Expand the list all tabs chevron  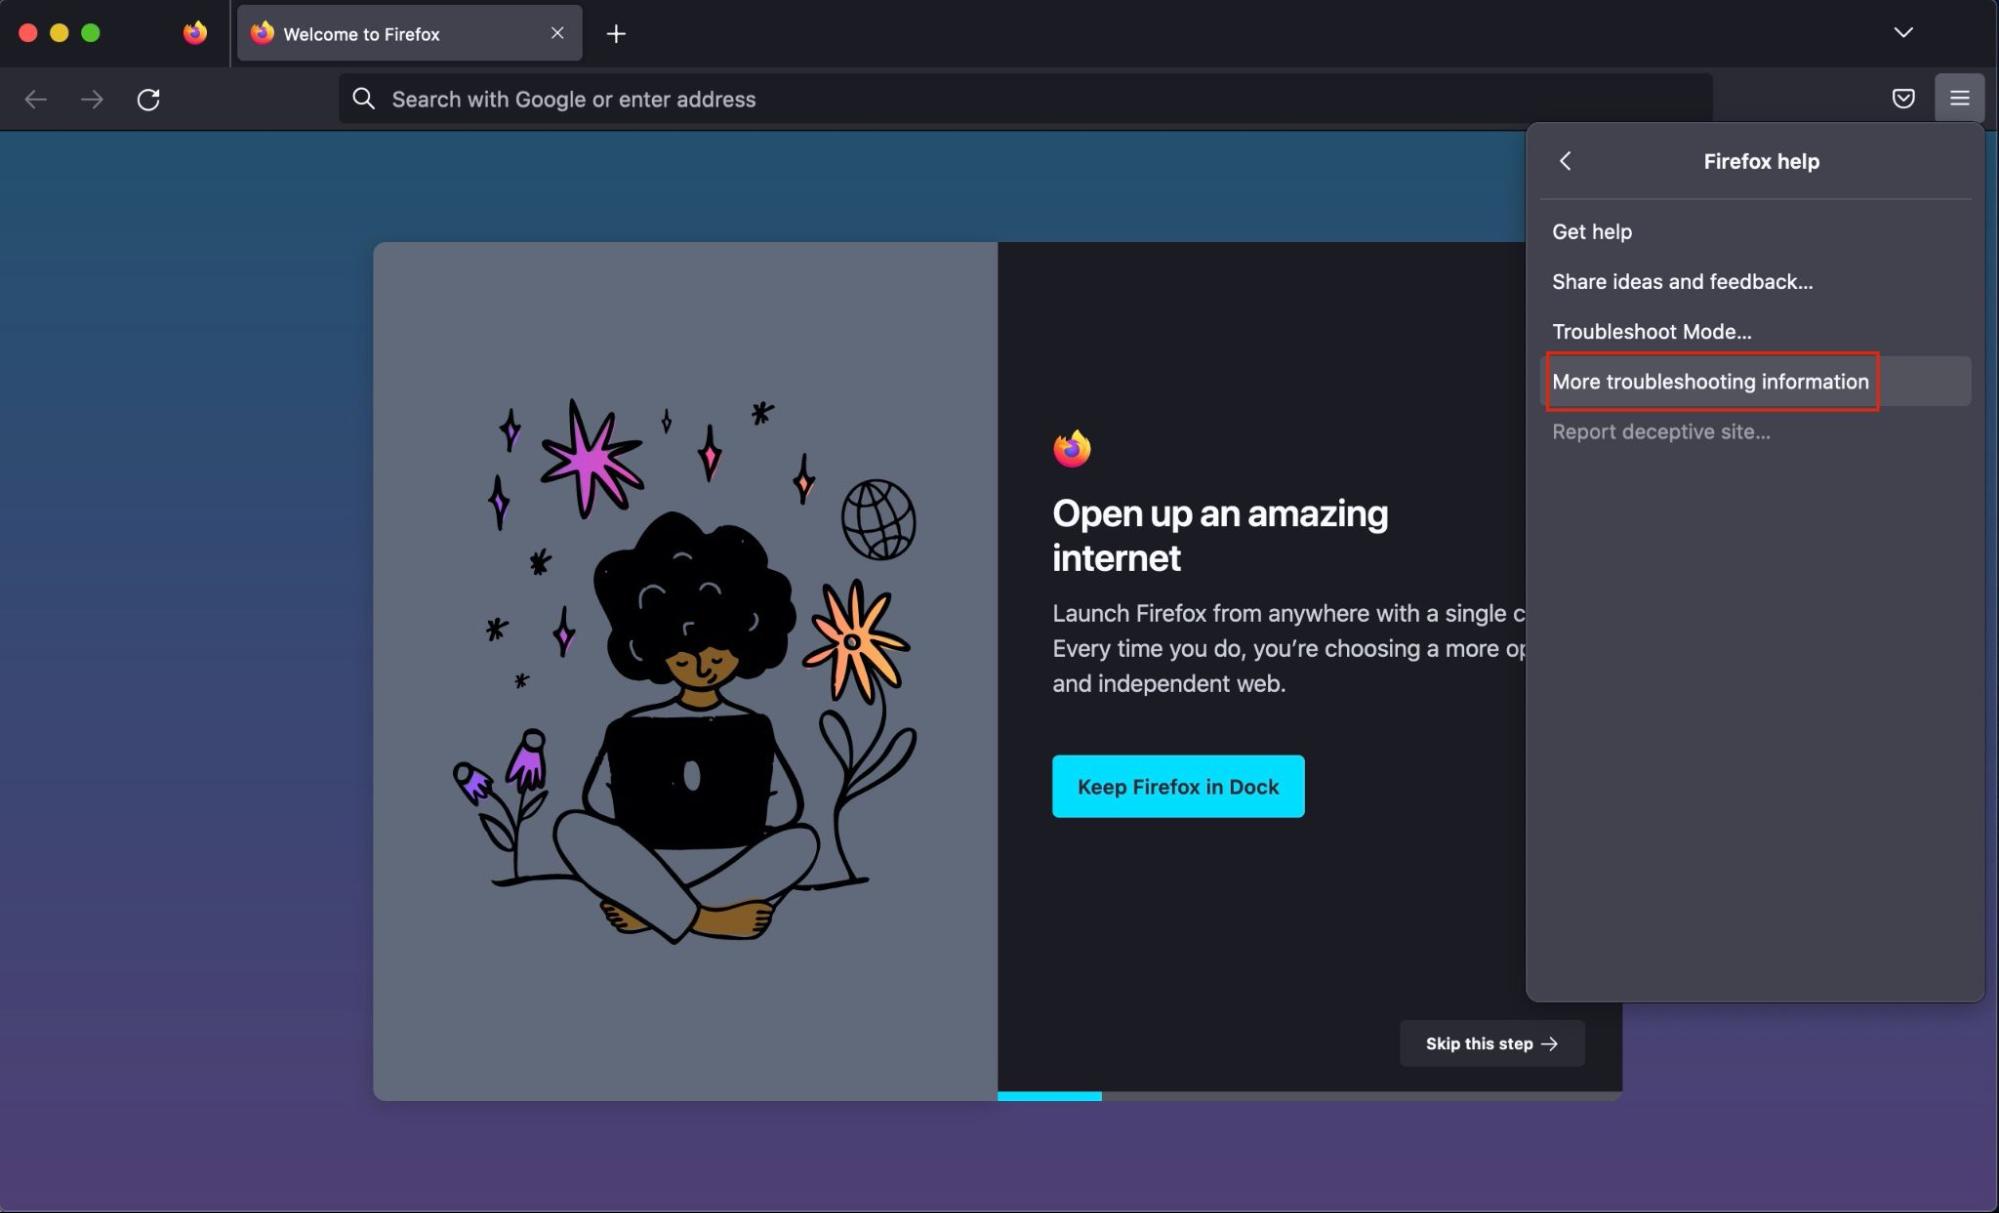1903,33
